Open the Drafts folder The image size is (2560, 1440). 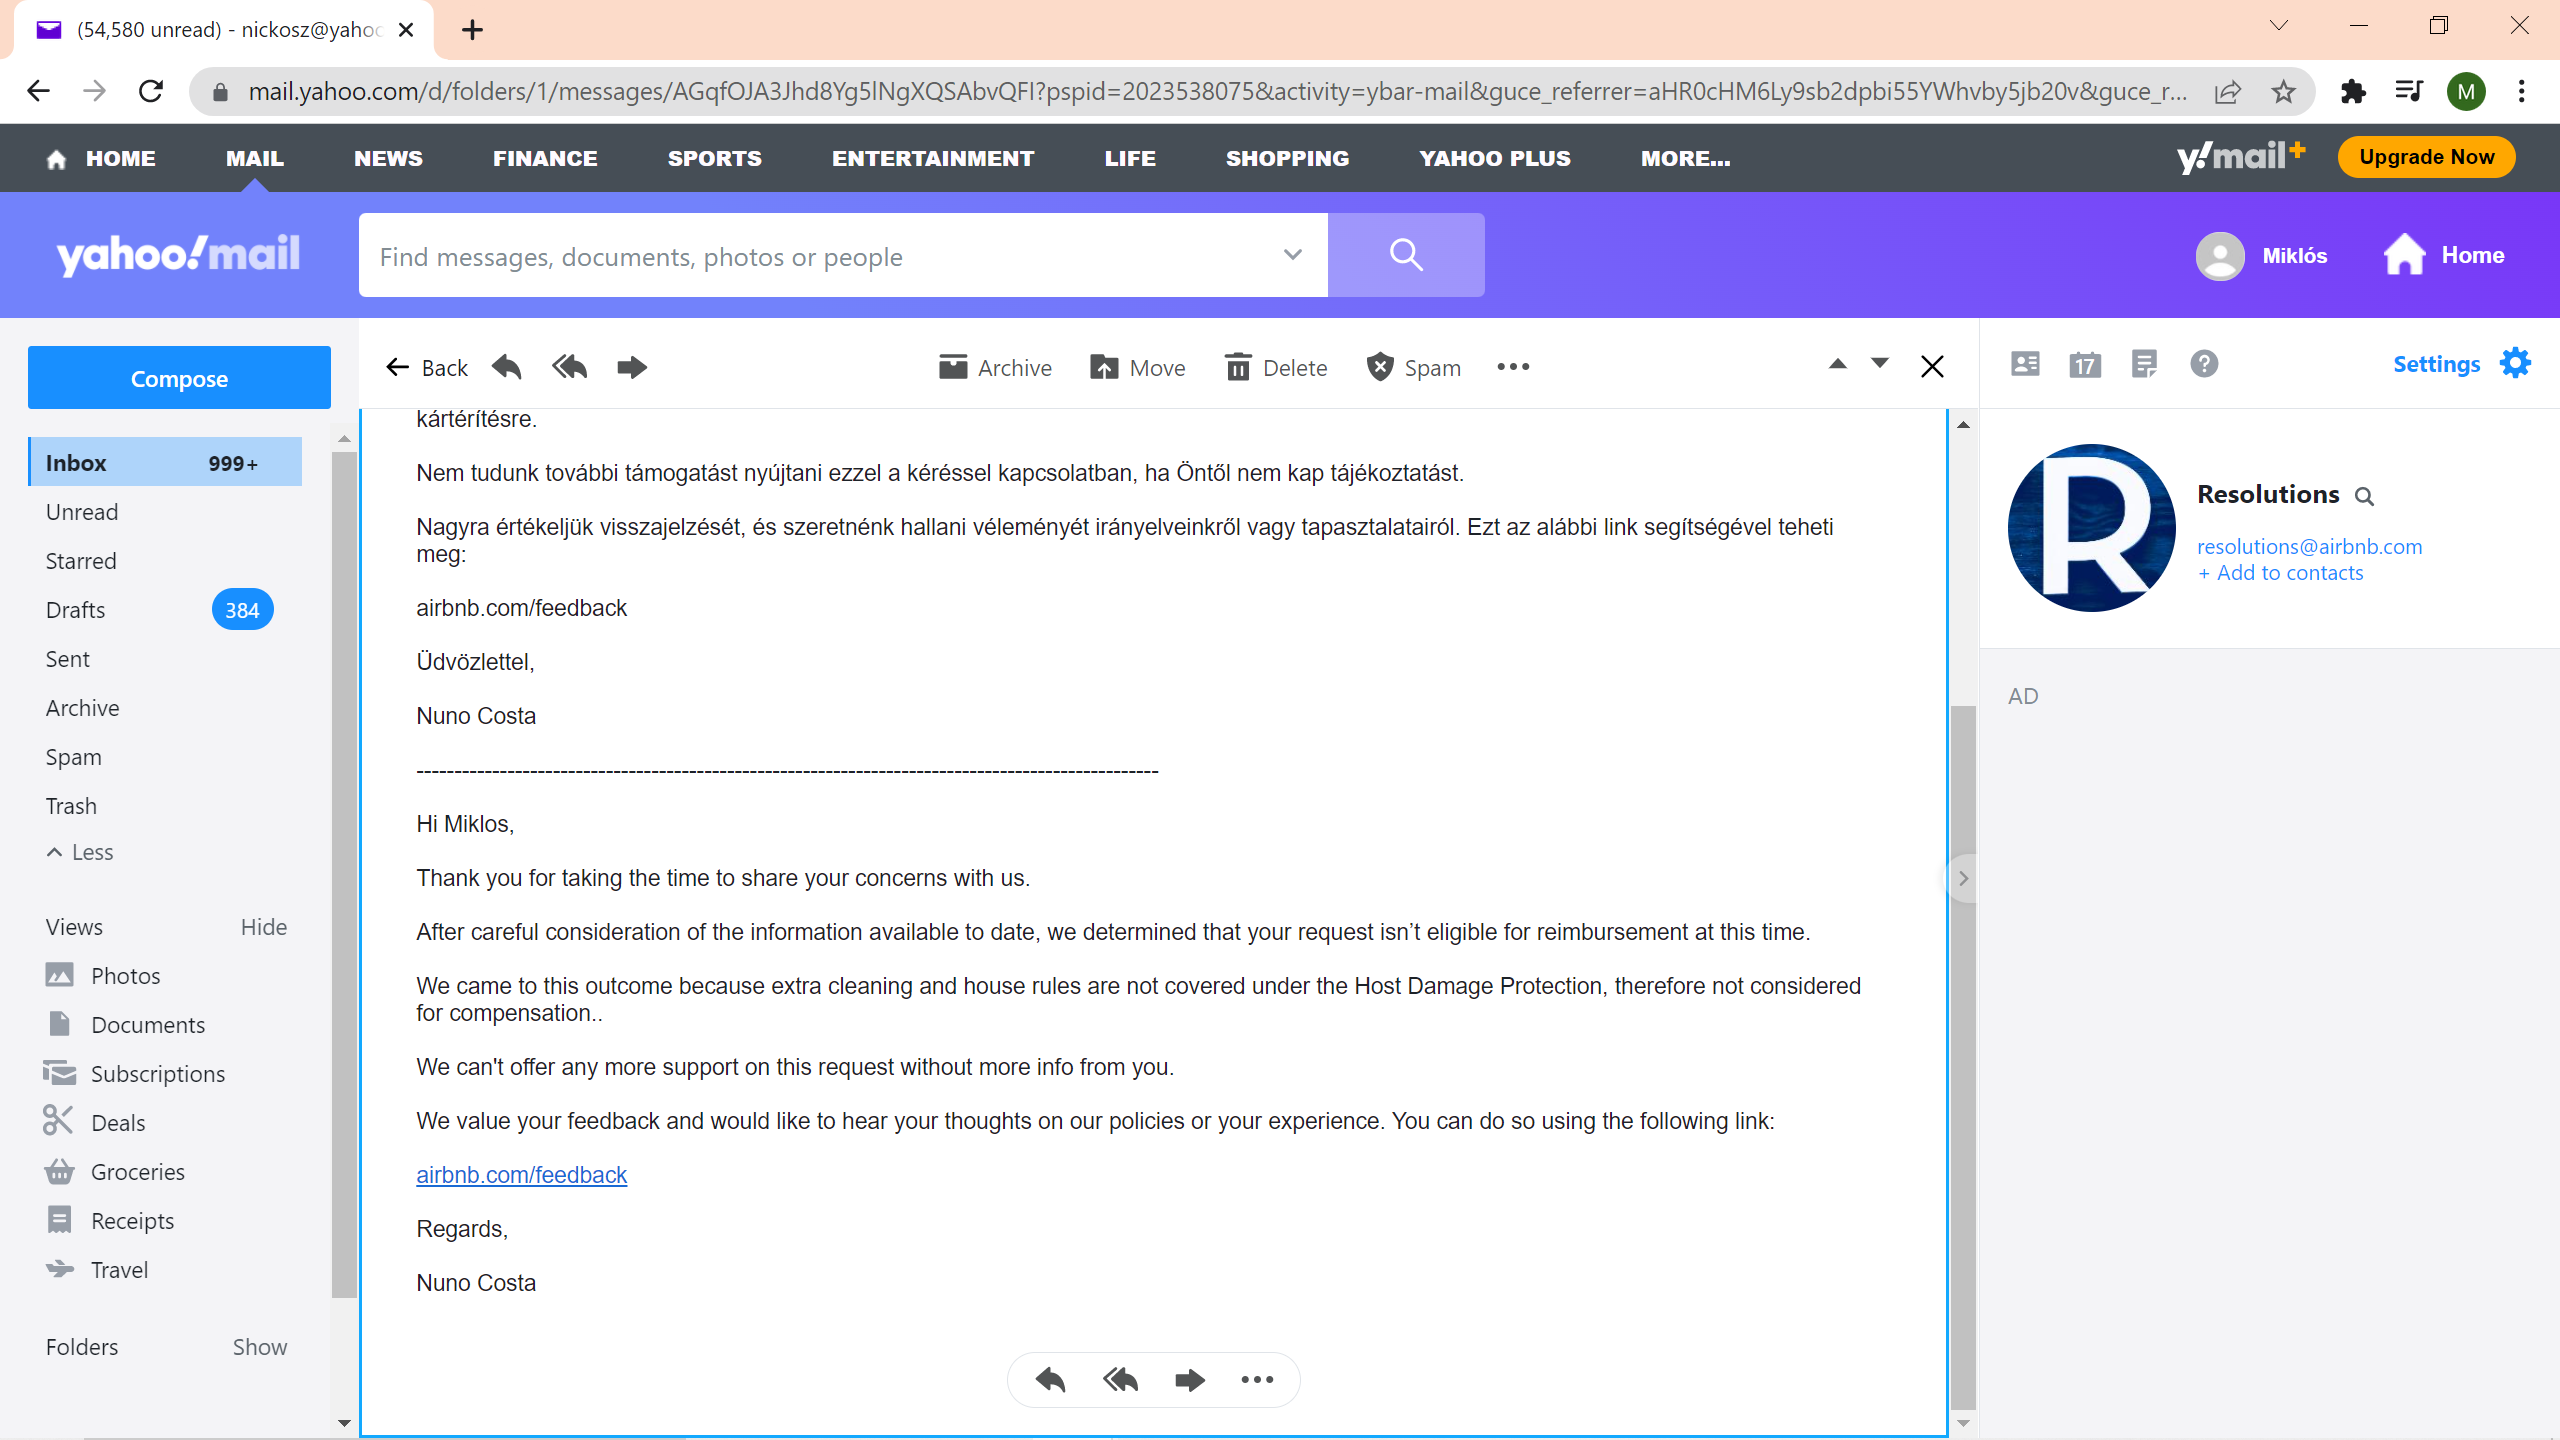click(75, 610)
